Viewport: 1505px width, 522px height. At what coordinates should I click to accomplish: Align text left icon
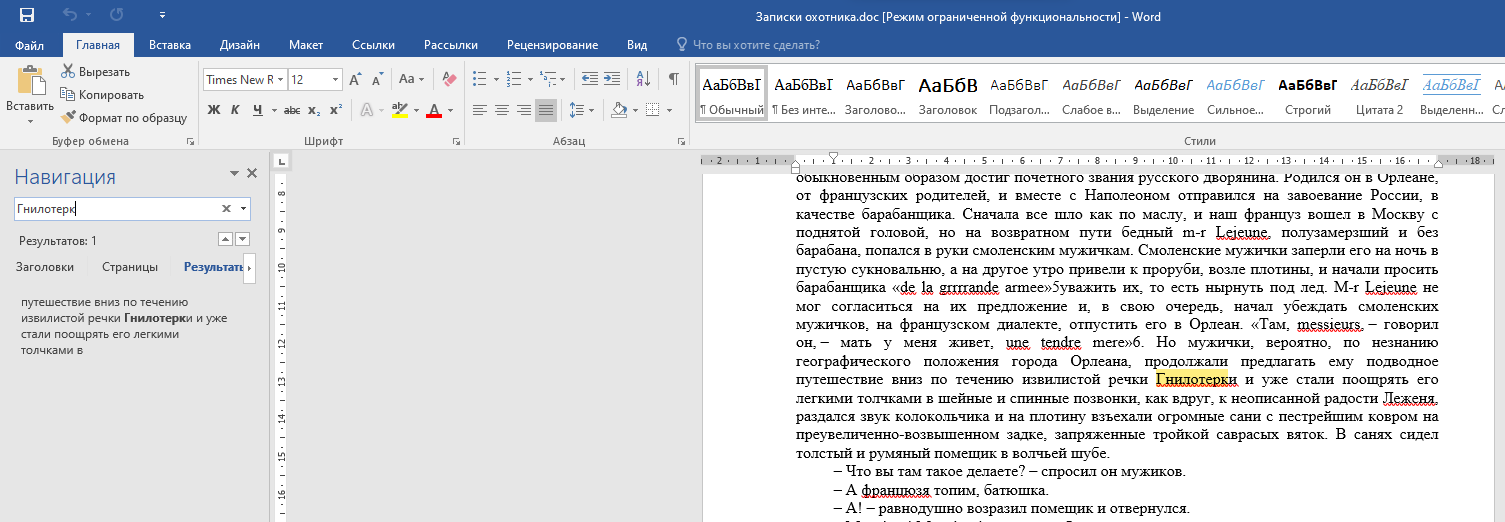tap(480, 110)
